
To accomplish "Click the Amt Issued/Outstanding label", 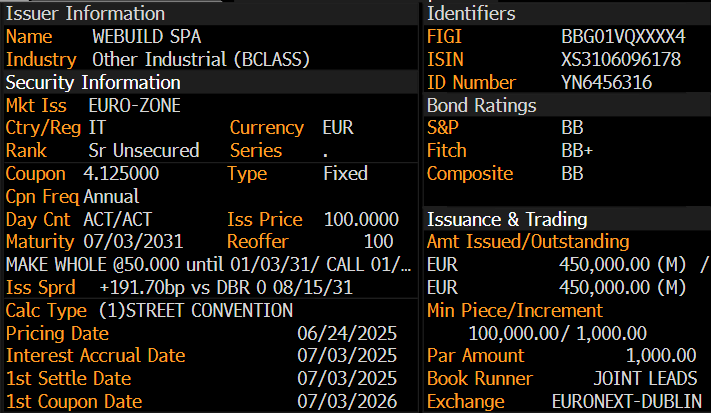I will [528, 242].
